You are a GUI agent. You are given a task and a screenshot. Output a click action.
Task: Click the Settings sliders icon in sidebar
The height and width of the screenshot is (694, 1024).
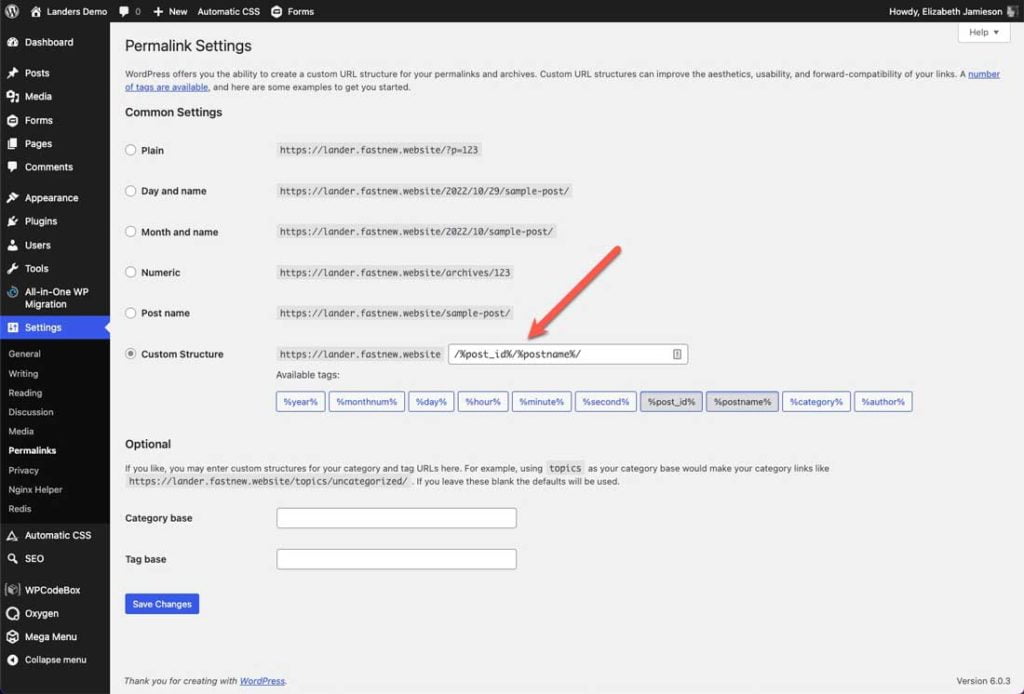tap(12, 327)
